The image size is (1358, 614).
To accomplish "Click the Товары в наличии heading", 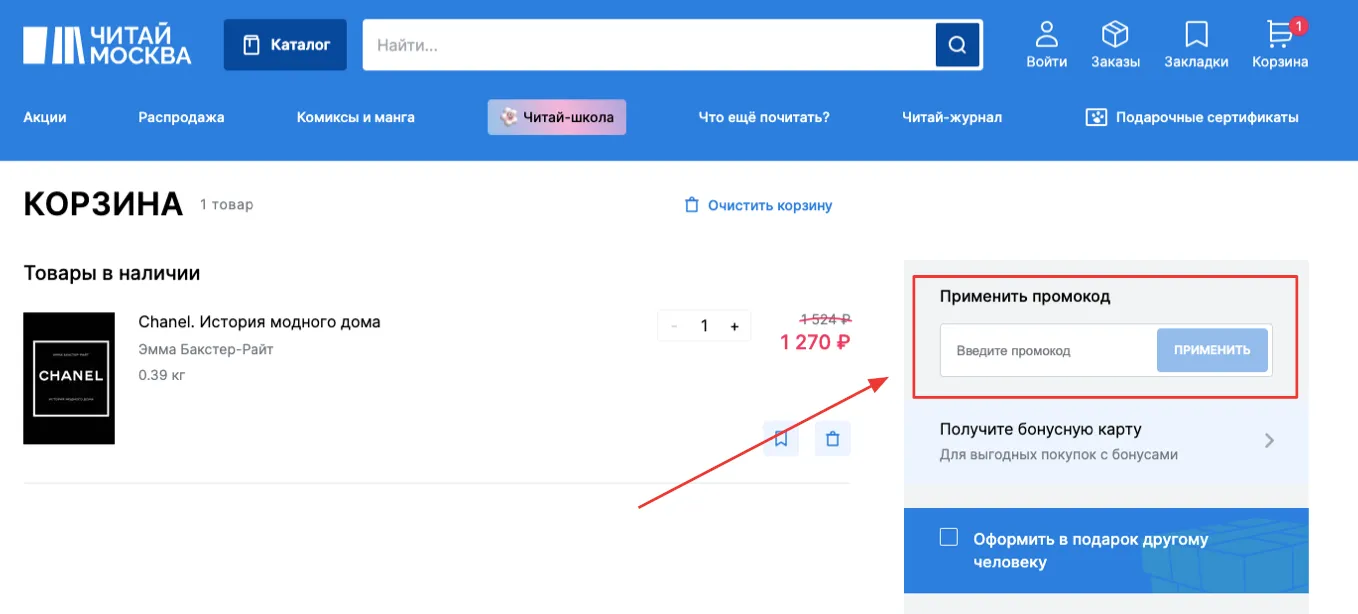I will pyautogui.click(x=112, y=273).
